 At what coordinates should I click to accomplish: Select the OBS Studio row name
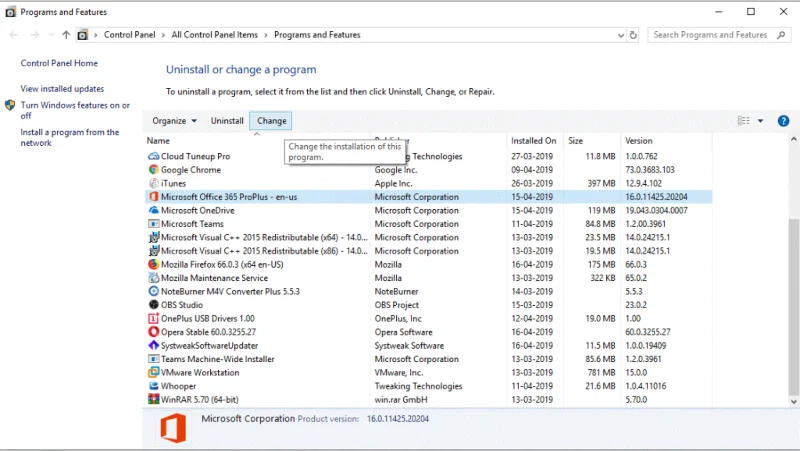(x=182, y=305)
